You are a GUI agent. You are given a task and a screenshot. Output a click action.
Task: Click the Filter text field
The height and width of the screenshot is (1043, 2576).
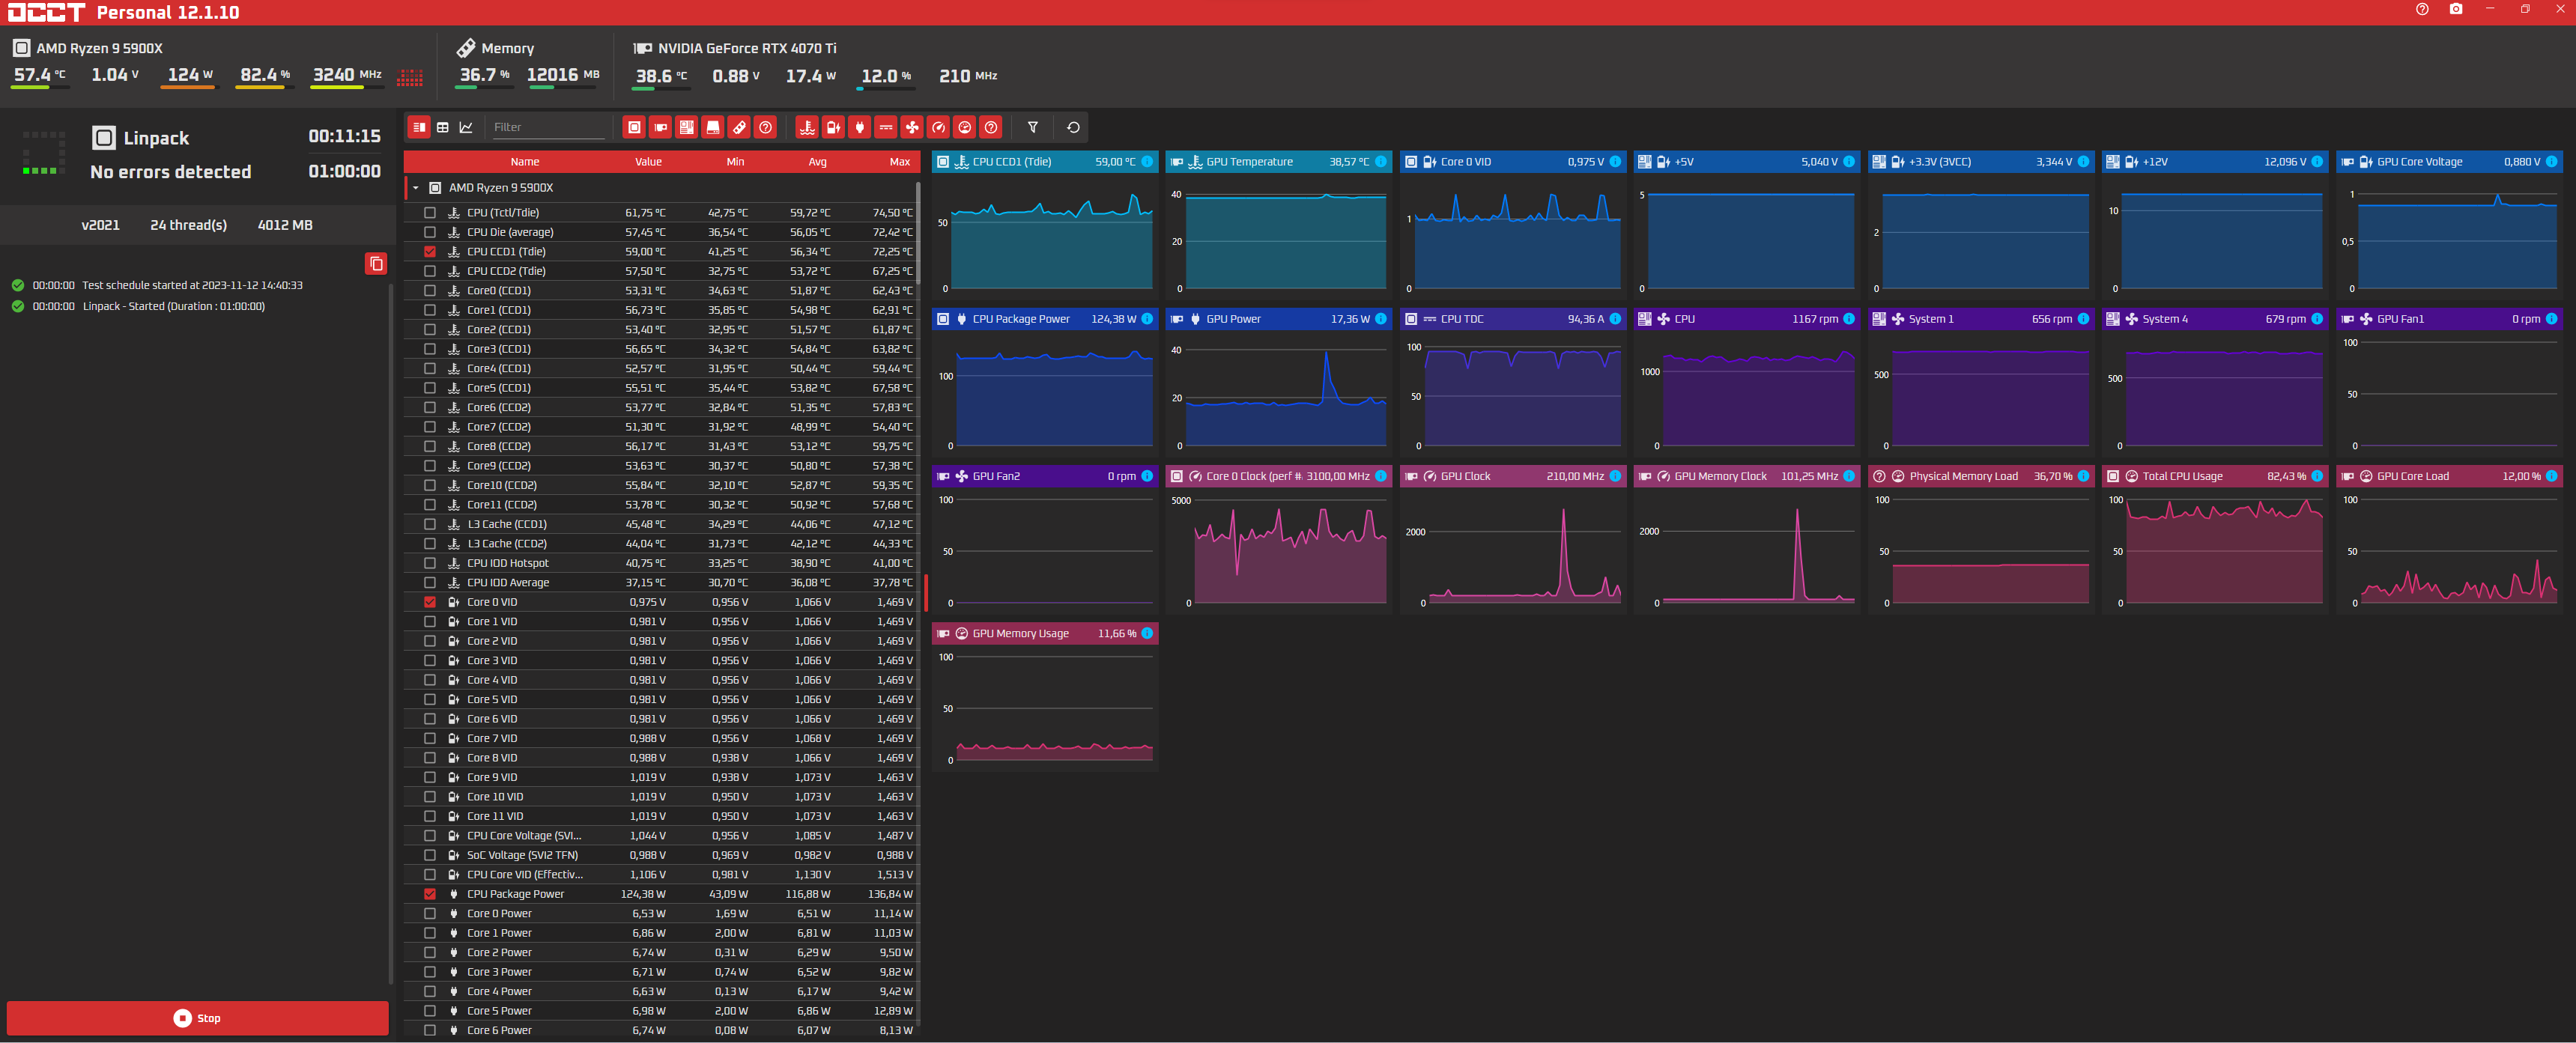coord(548,127)
